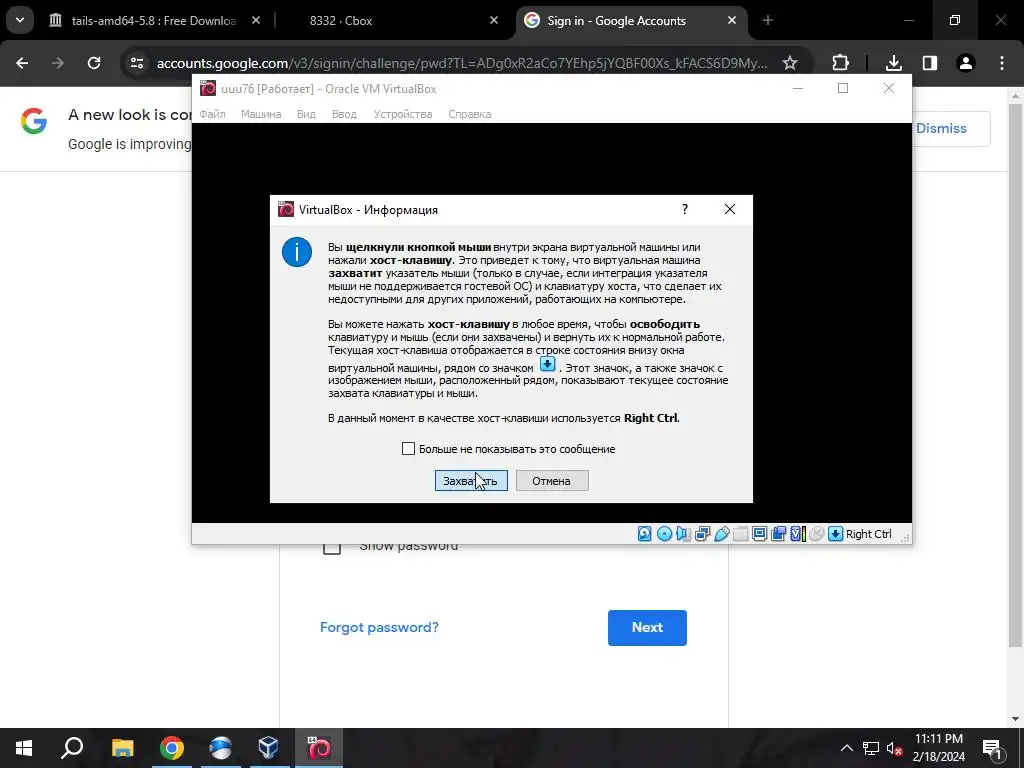Click the question mark help button in dialog title
The height and width of the screenshot is (768, 1024).
684,209
